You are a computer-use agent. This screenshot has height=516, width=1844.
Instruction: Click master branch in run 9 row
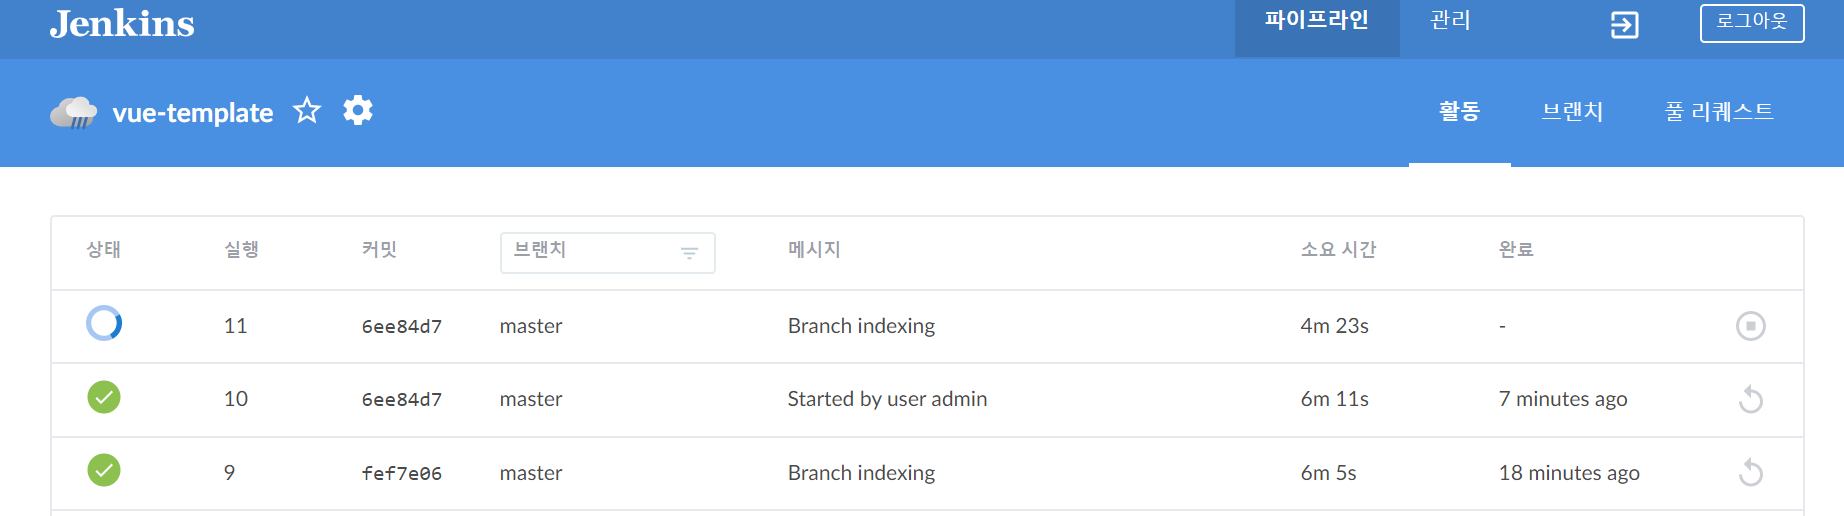pos(531,473)
